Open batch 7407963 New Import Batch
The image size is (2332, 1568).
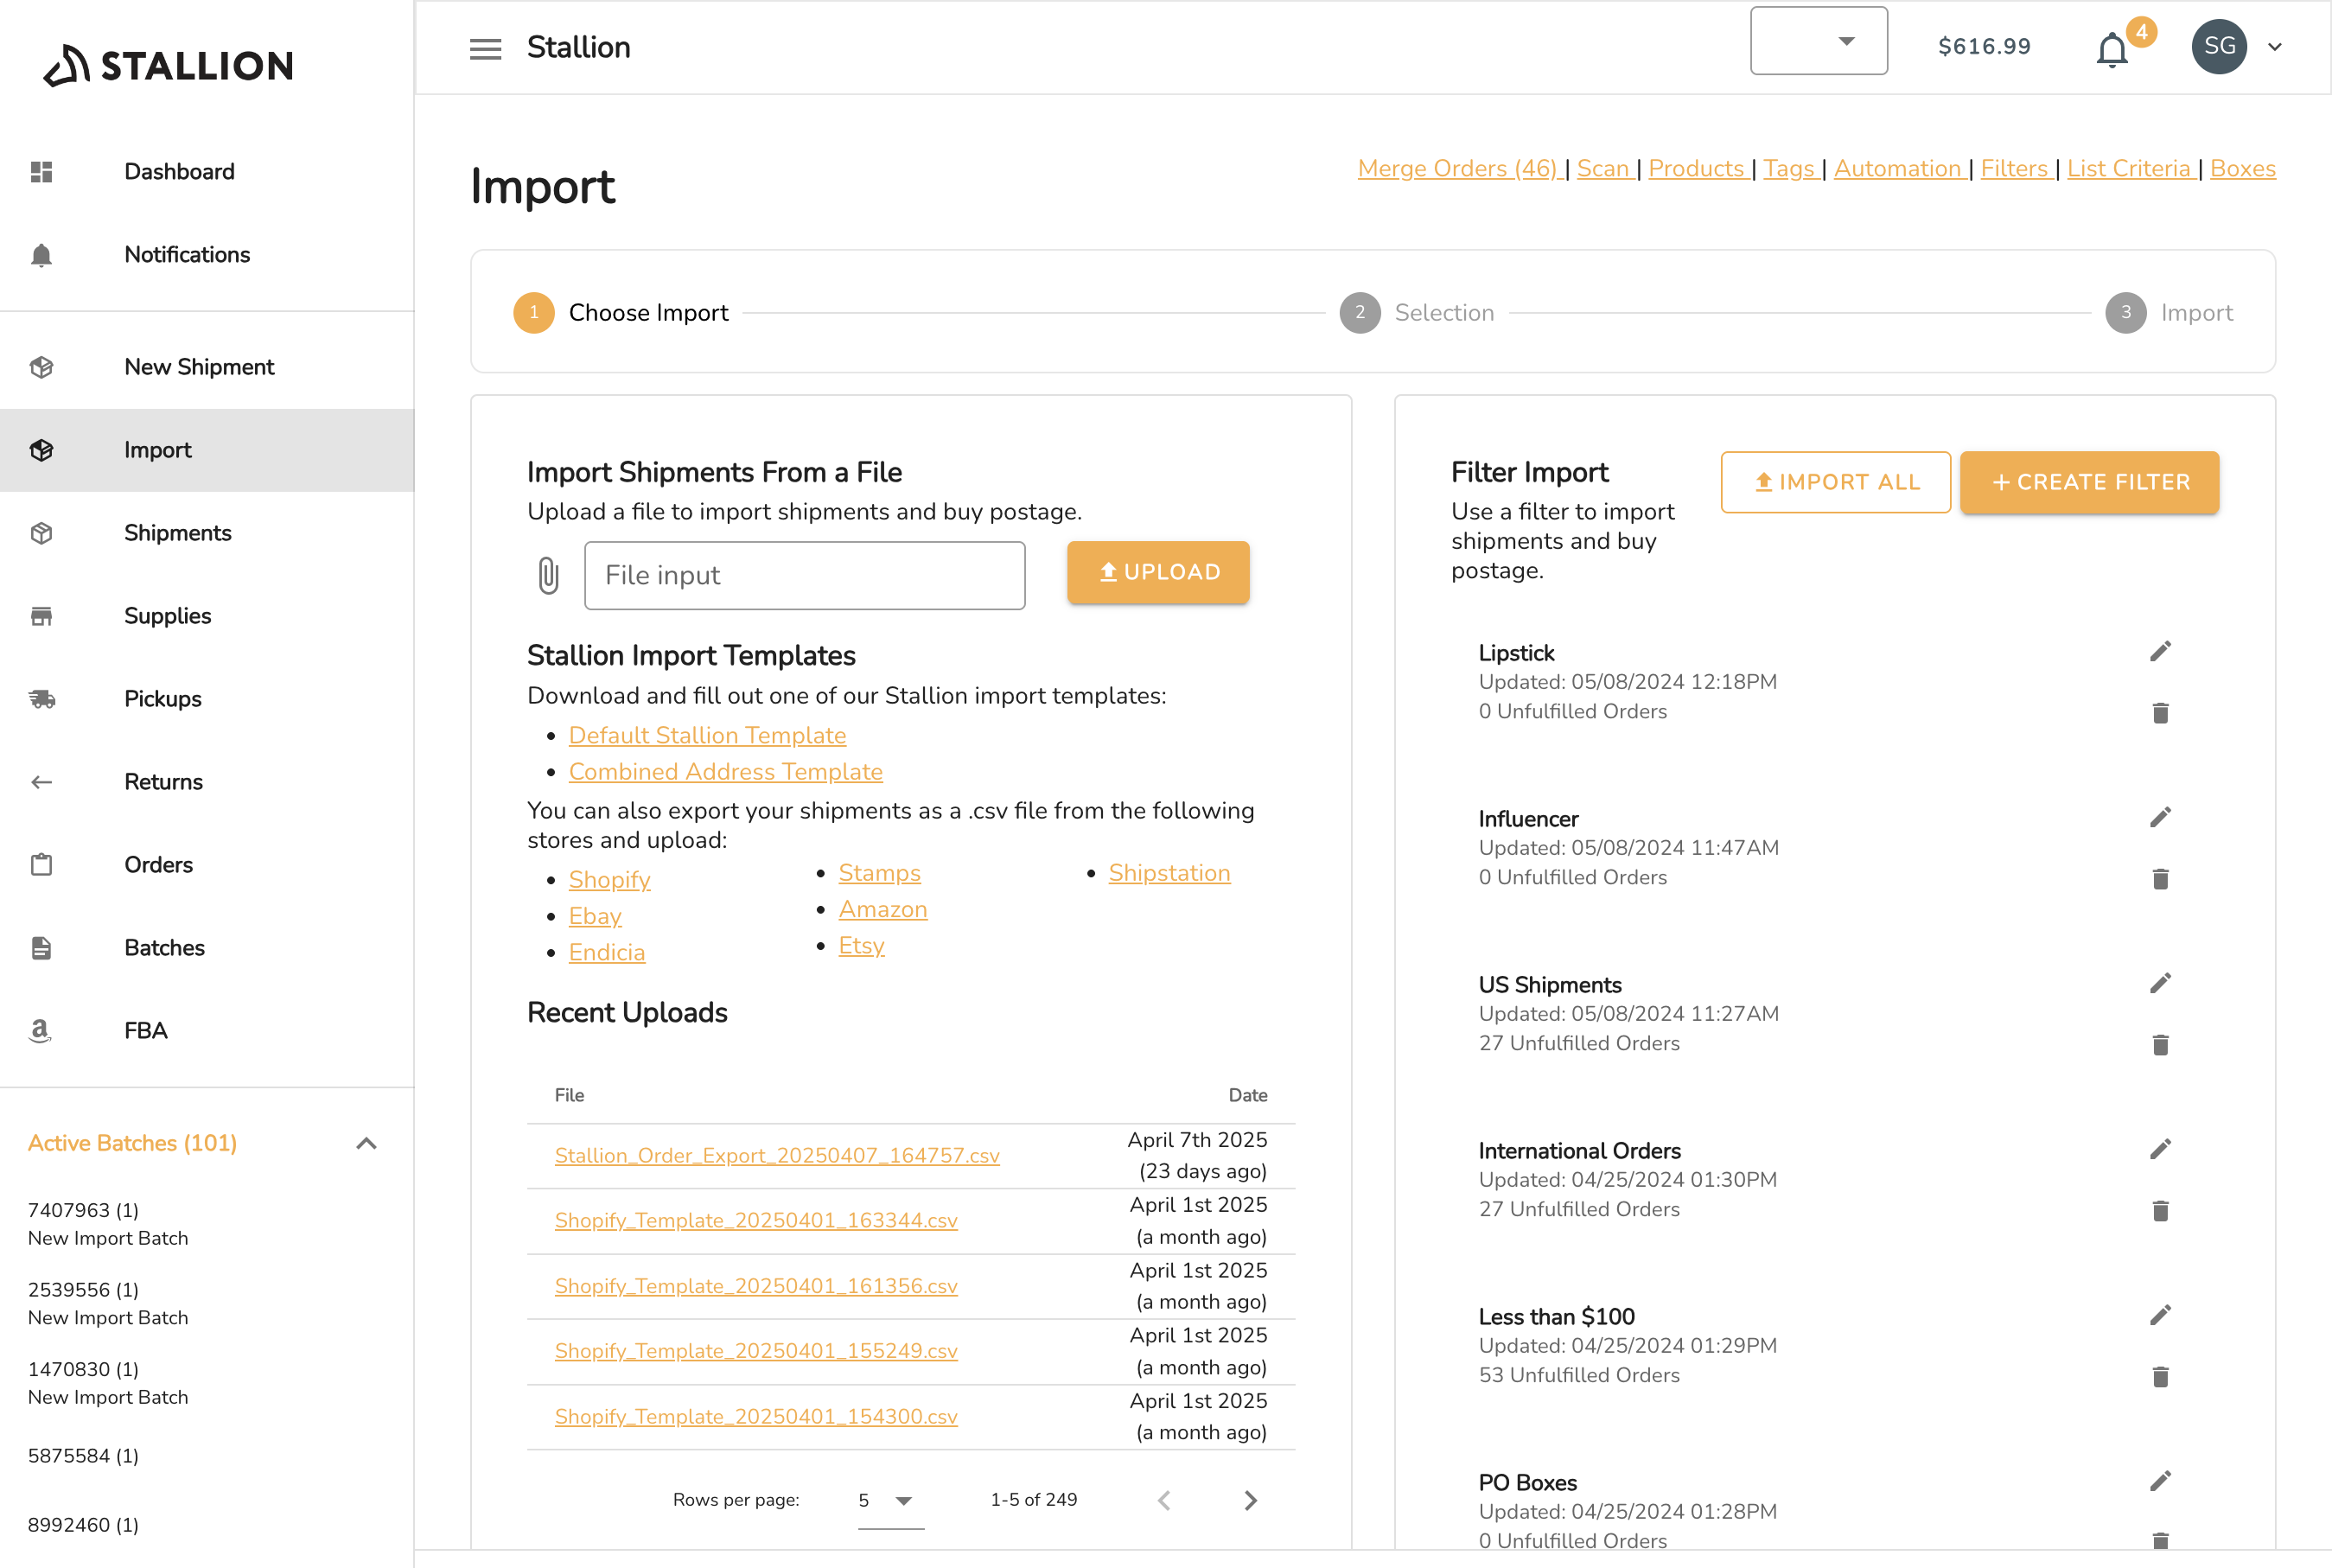108,1224
